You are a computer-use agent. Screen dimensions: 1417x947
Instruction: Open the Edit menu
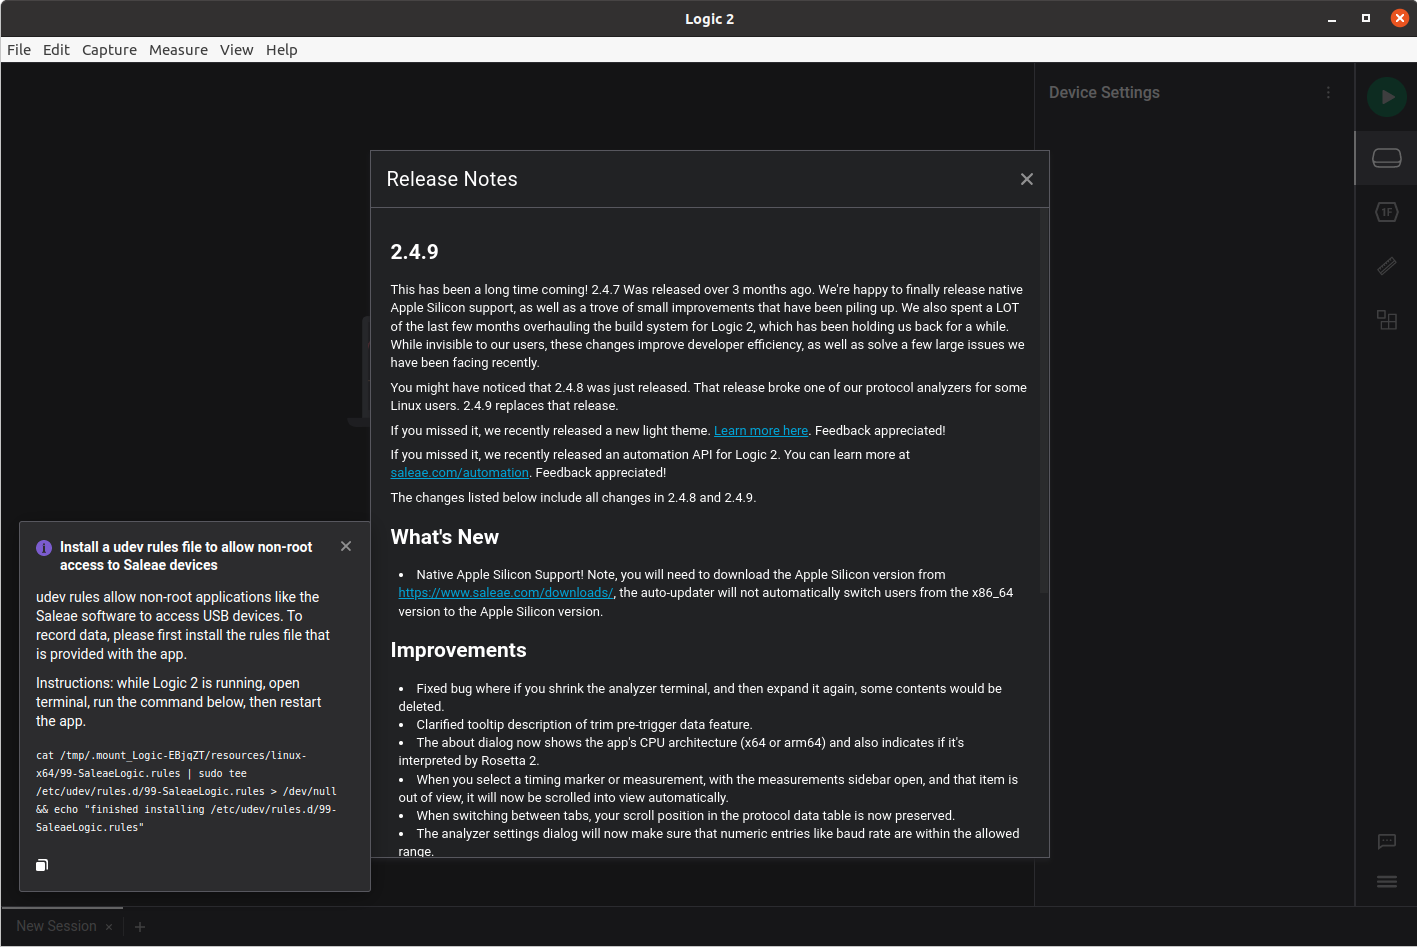point(56,50)
